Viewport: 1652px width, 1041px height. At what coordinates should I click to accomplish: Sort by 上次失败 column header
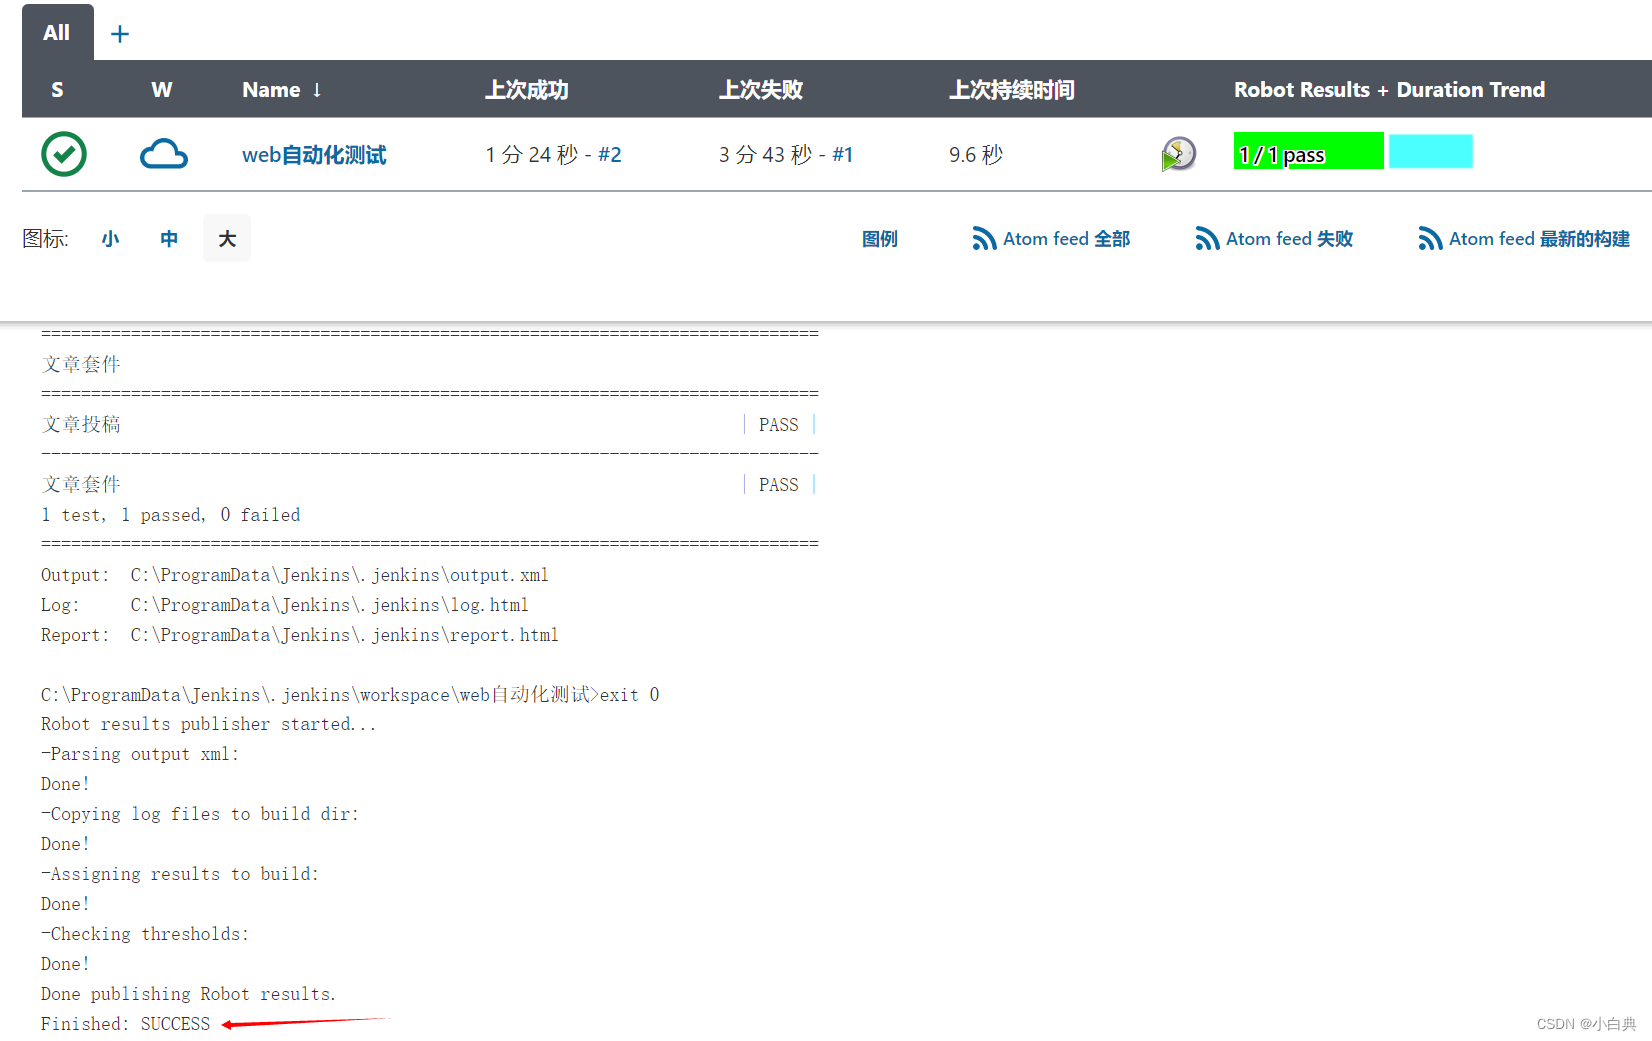[x=761, y=90]
